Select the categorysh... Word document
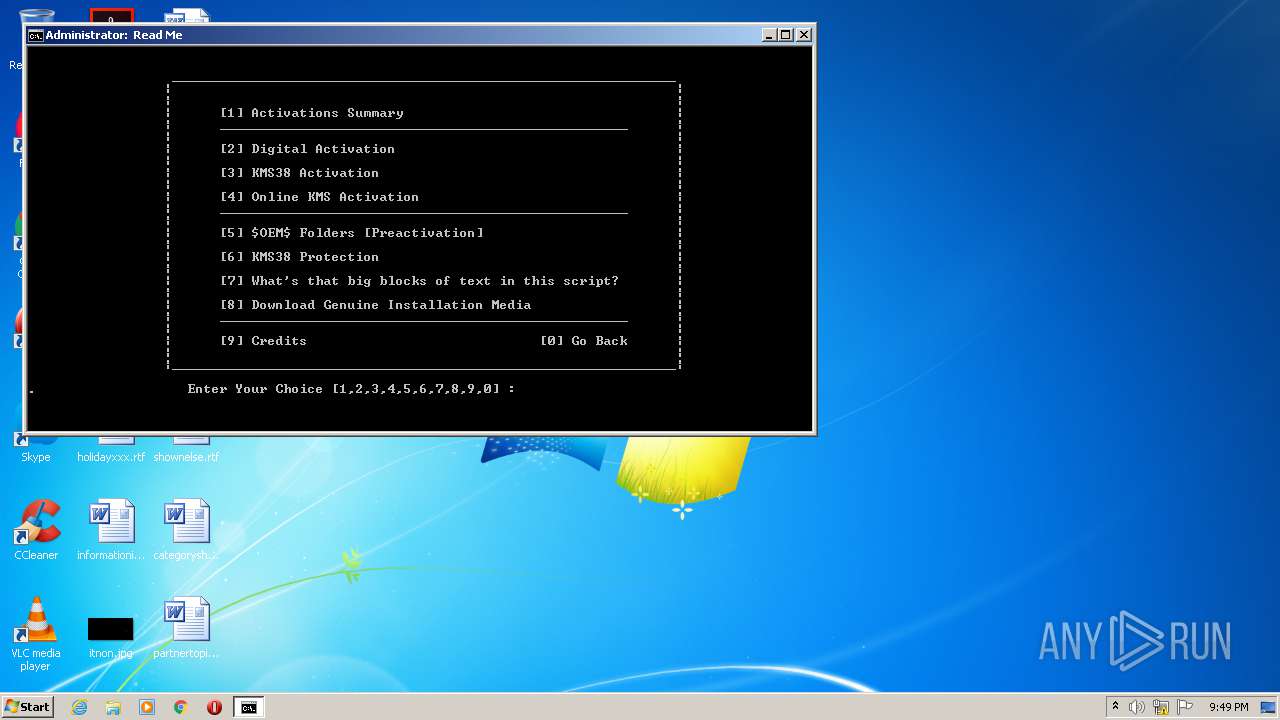 186,530
